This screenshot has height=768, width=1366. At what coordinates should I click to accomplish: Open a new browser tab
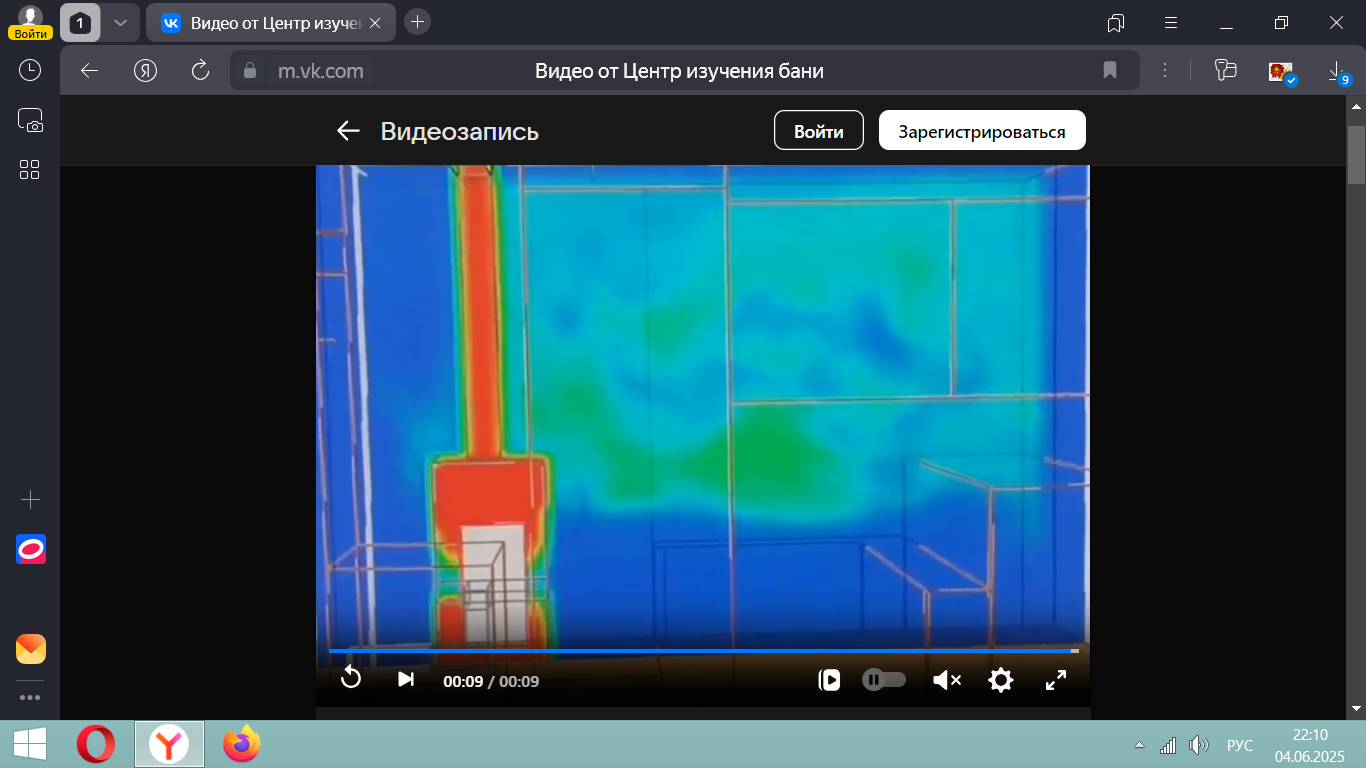[x=417, y=22]
